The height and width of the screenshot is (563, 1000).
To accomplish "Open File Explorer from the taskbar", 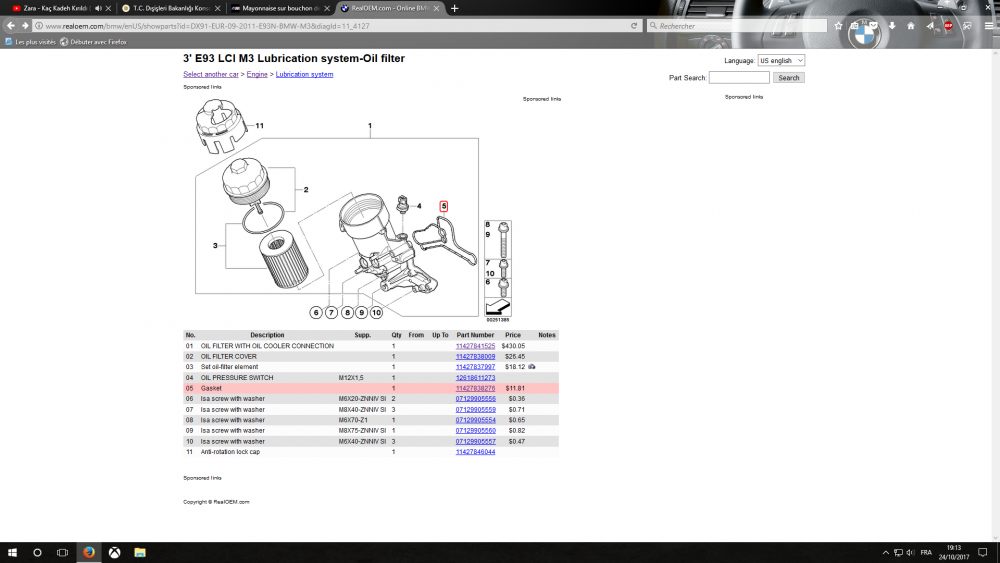I will click(x=140, y=552).
